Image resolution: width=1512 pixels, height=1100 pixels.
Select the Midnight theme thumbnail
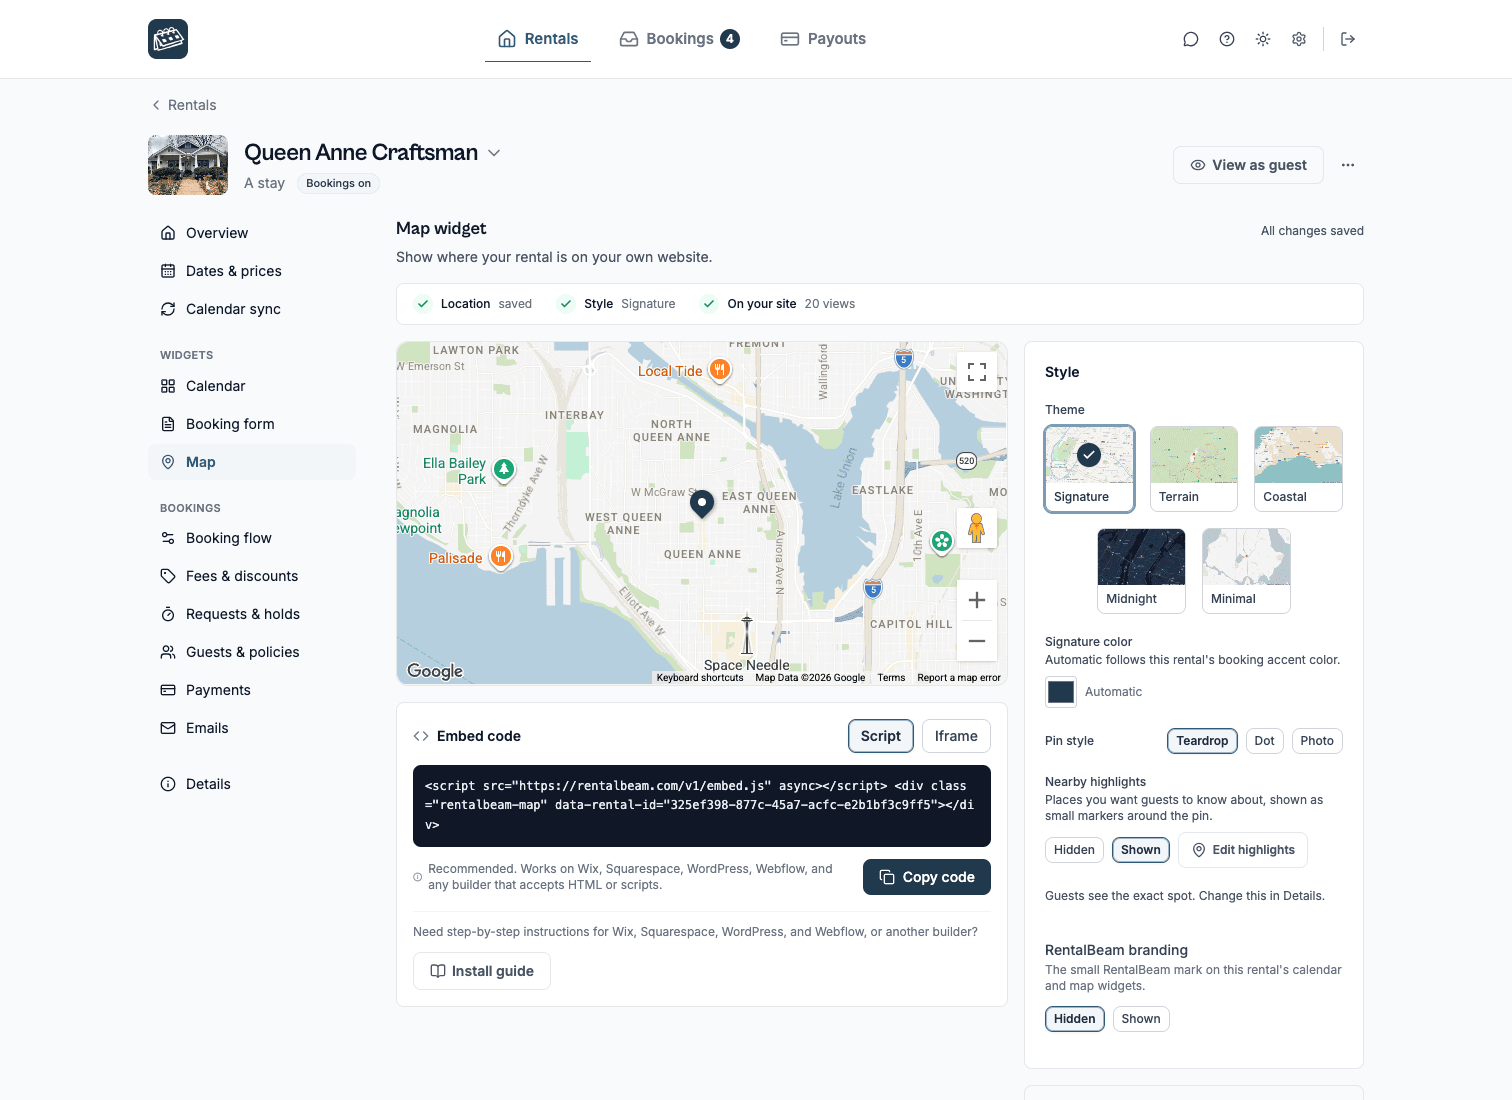point(1141,571)
